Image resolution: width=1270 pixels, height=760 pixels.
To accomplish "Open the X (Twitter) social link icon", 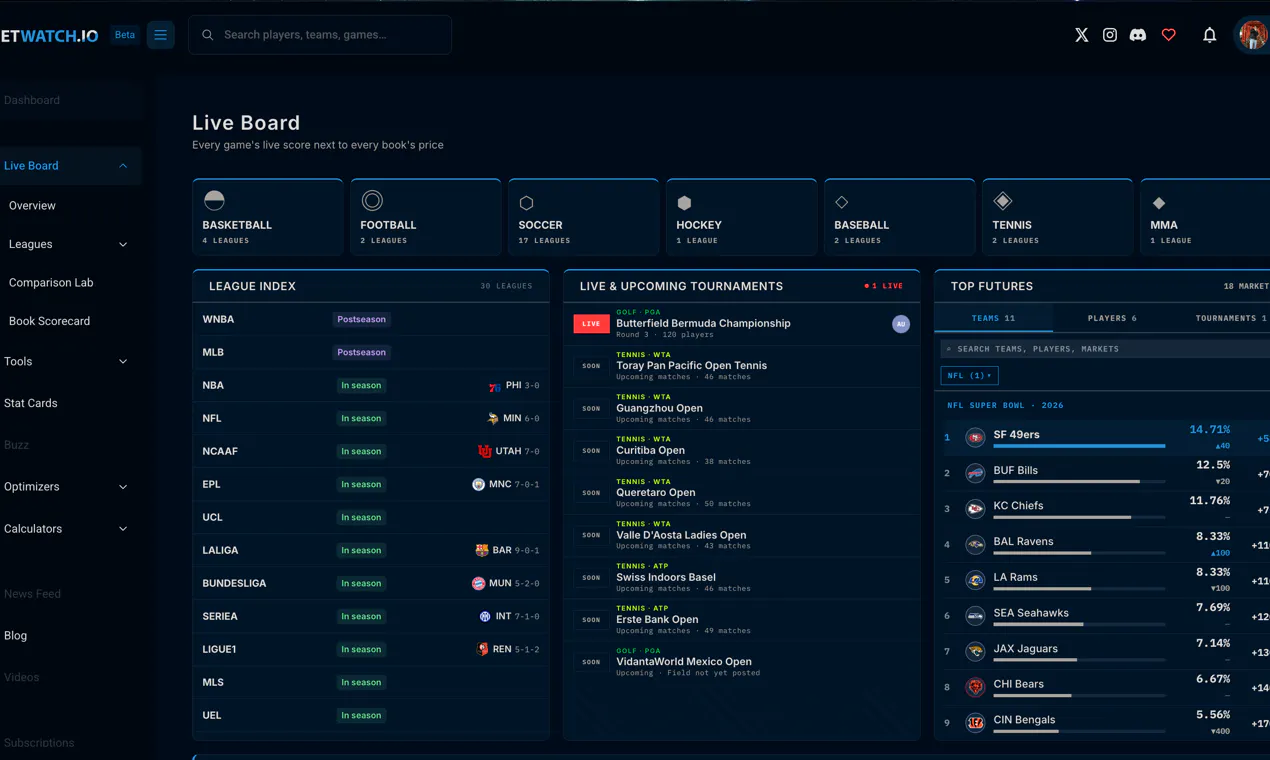I will [1081, 35].
